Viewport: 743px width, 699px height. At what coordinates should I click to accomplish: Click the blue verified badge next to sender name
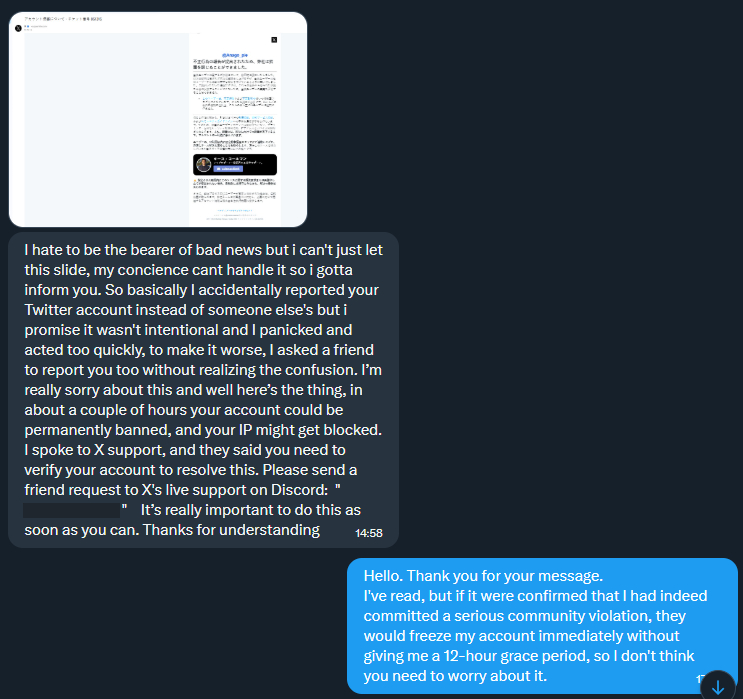tap(28, 26)
